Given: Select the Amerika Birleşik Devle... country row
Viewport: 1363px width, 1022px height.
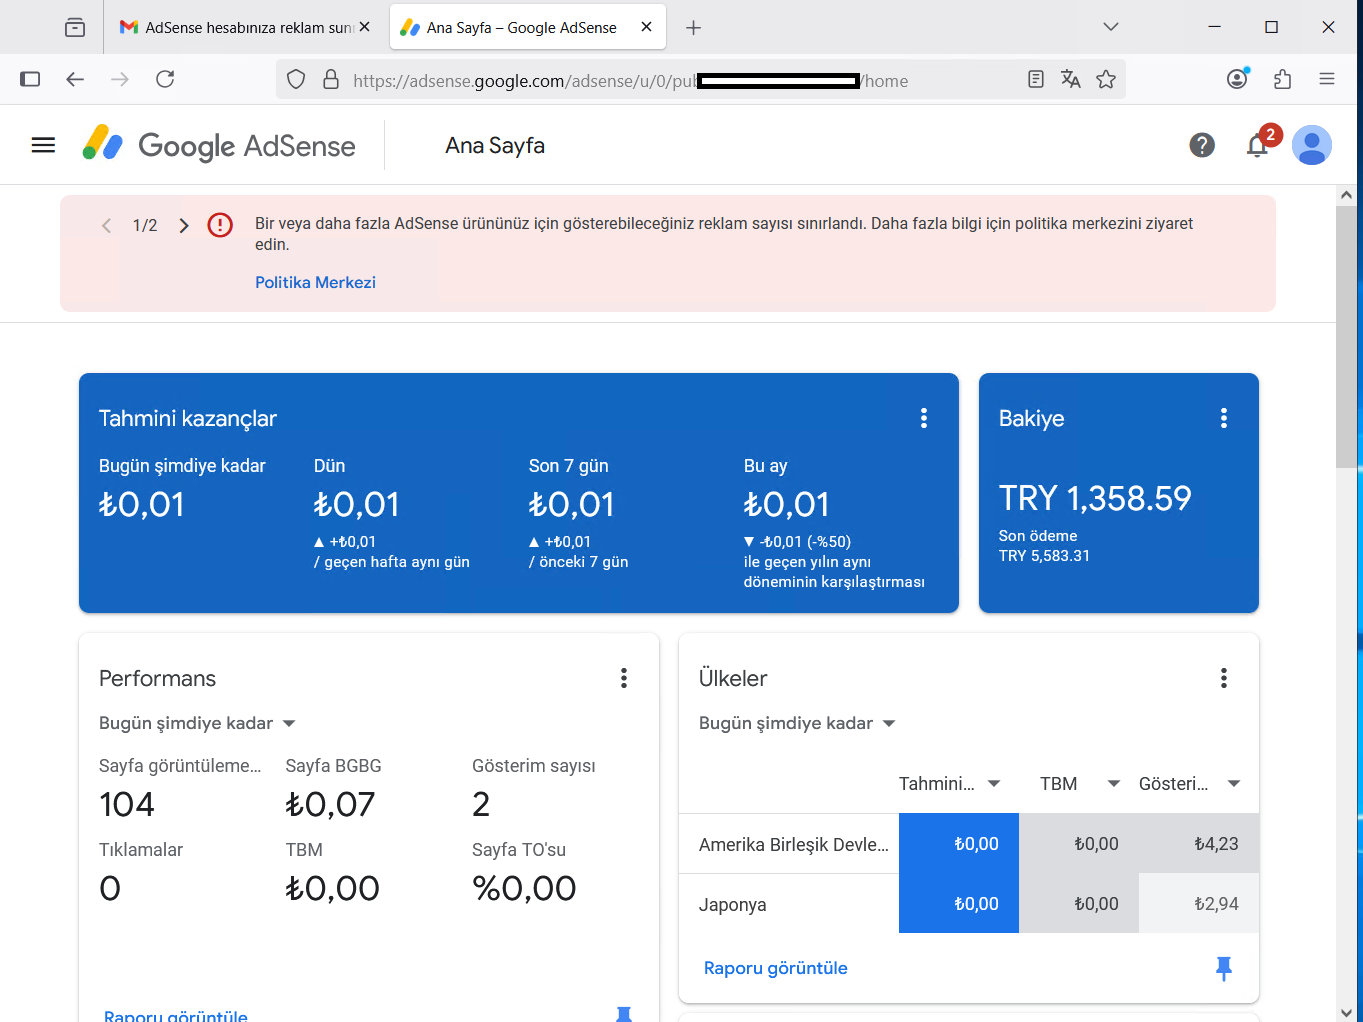Looking at the screenshot, I should point(969,844).
